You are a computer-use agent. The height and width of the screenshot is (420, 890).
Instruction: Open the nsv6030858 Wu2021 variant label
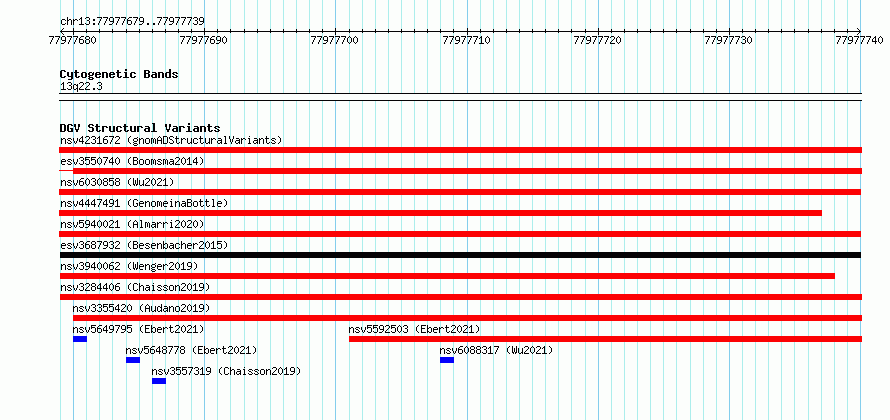tap(117, 182)
